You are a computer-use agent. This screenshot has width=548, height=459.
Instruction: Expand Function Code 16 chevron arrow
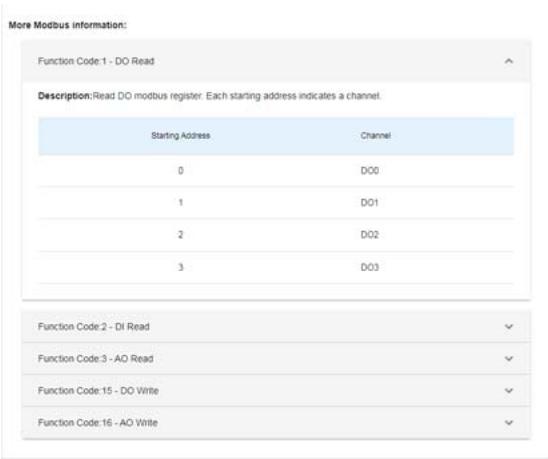[x=509, y=423]
